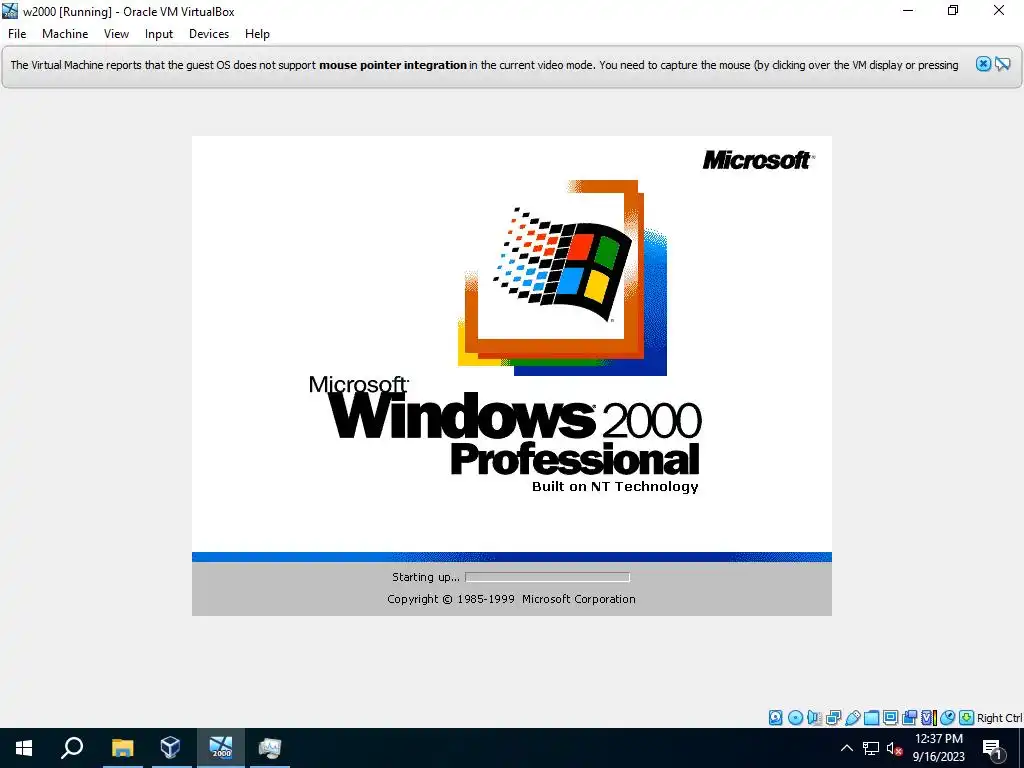
Task: Click the Starting up progress bar
Action: [547, 577]
